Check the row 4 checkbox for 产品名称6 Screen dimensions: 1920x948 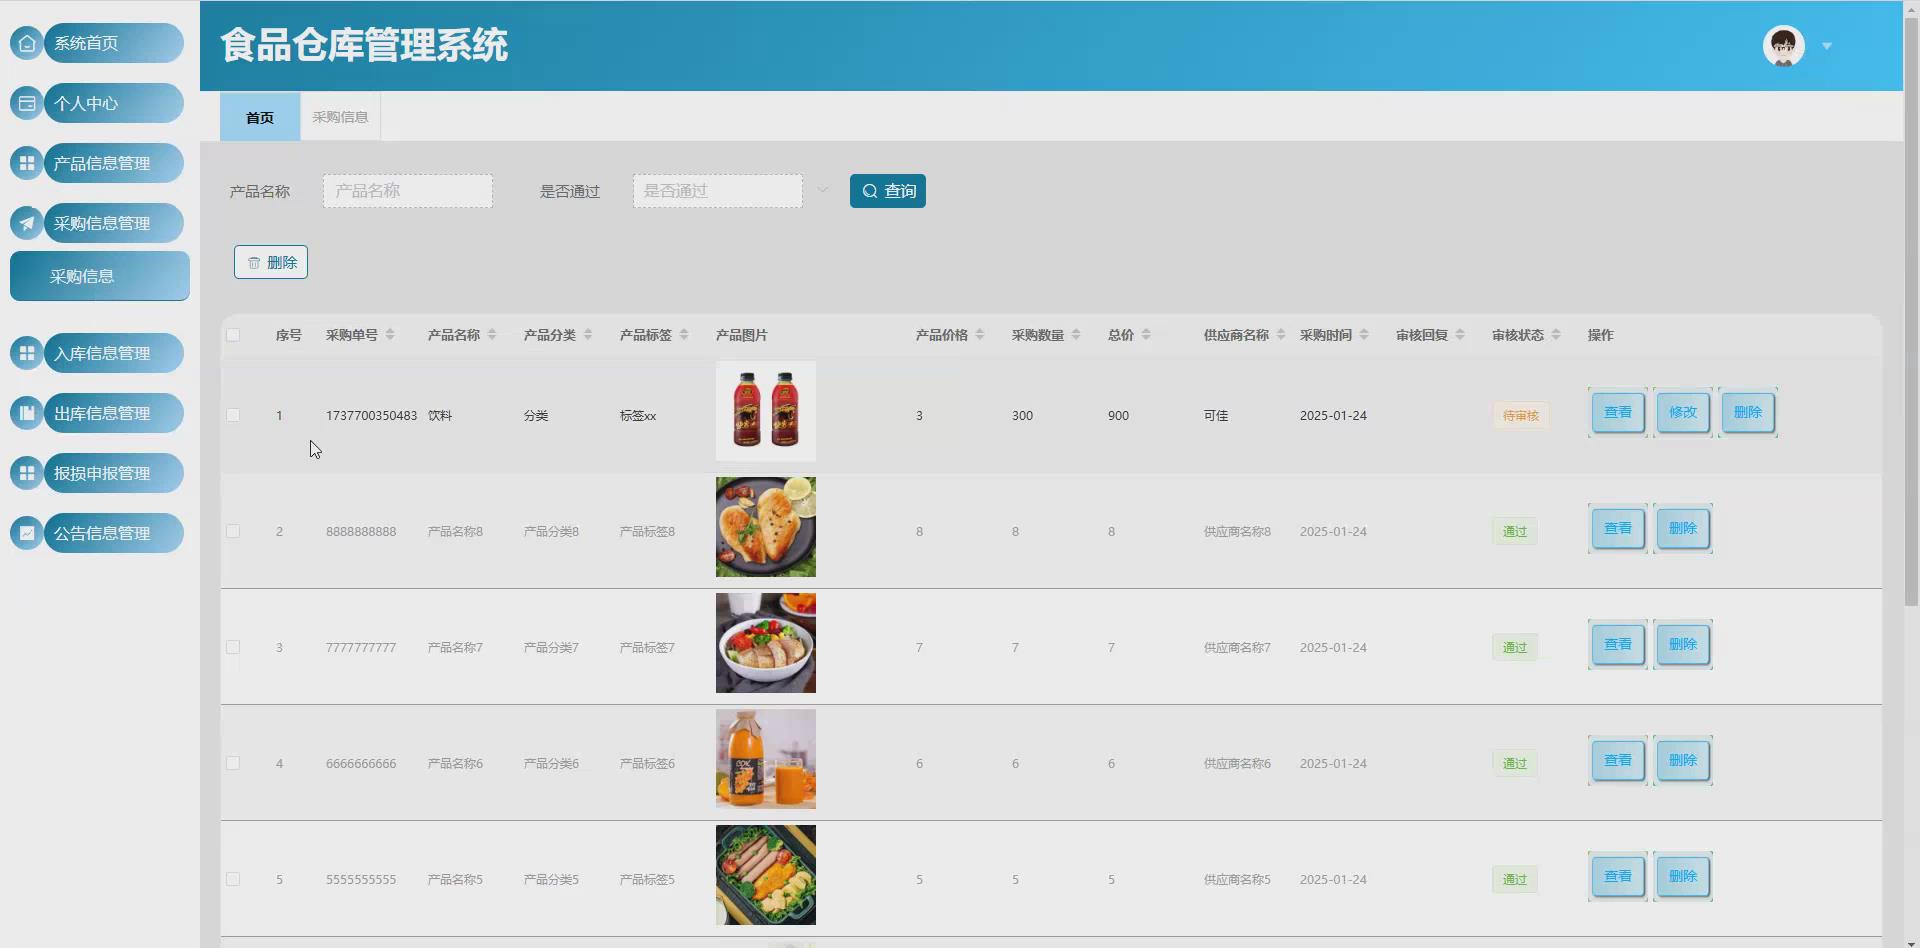click(x=233, y=763)
